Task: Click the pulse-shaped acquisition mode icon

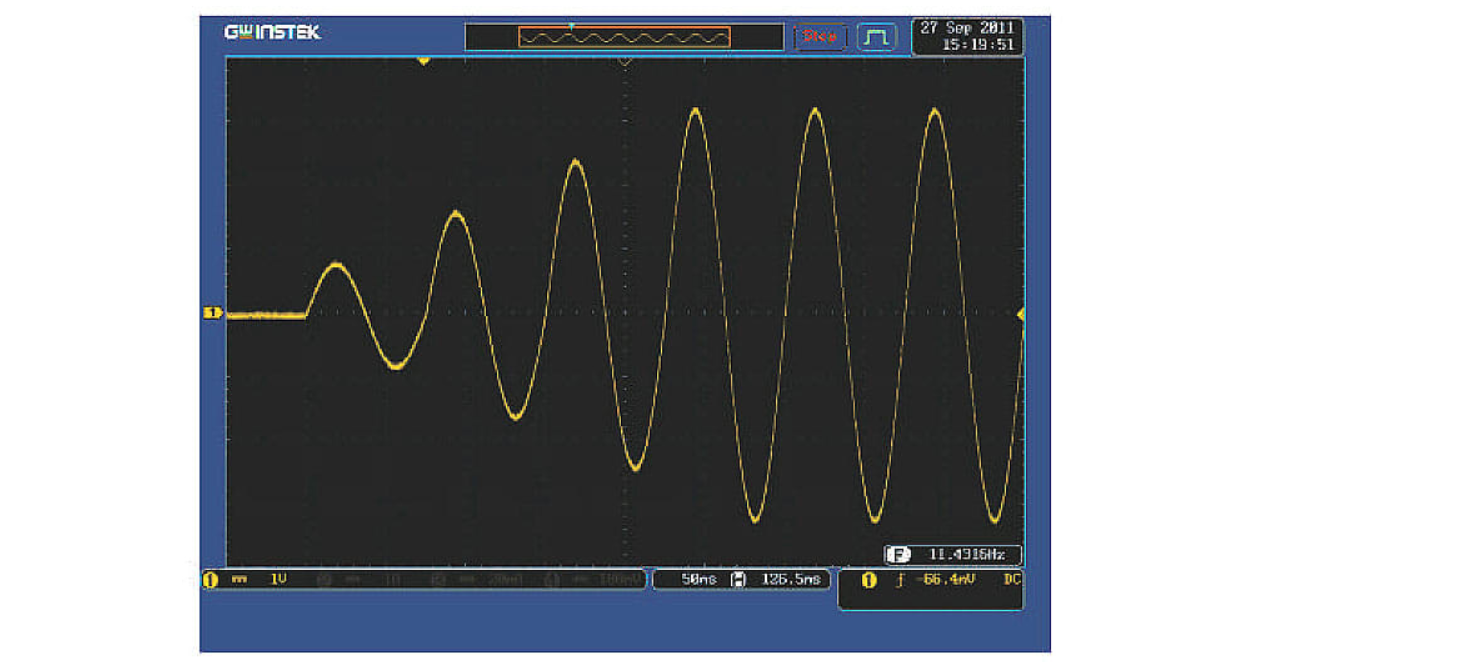Action: tap(878, 37)
